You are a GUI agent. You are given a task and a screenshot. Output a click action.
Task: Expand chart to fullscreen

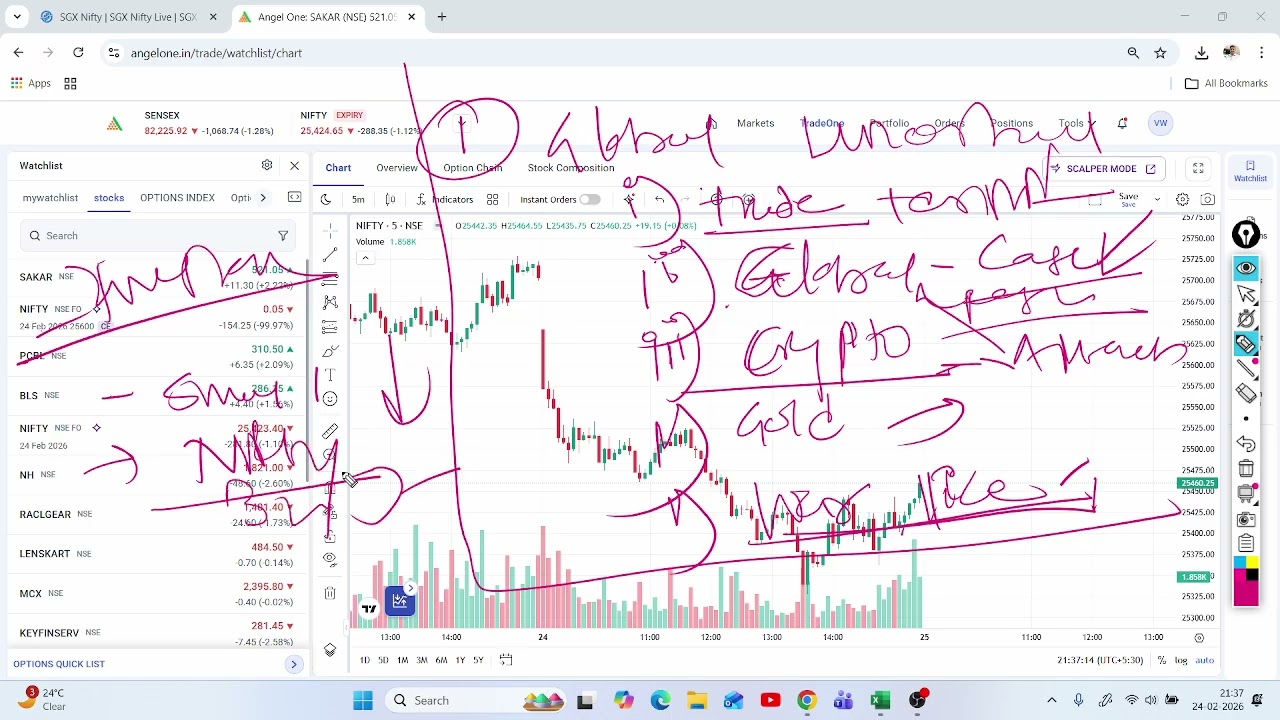[x=1198, y=168]
